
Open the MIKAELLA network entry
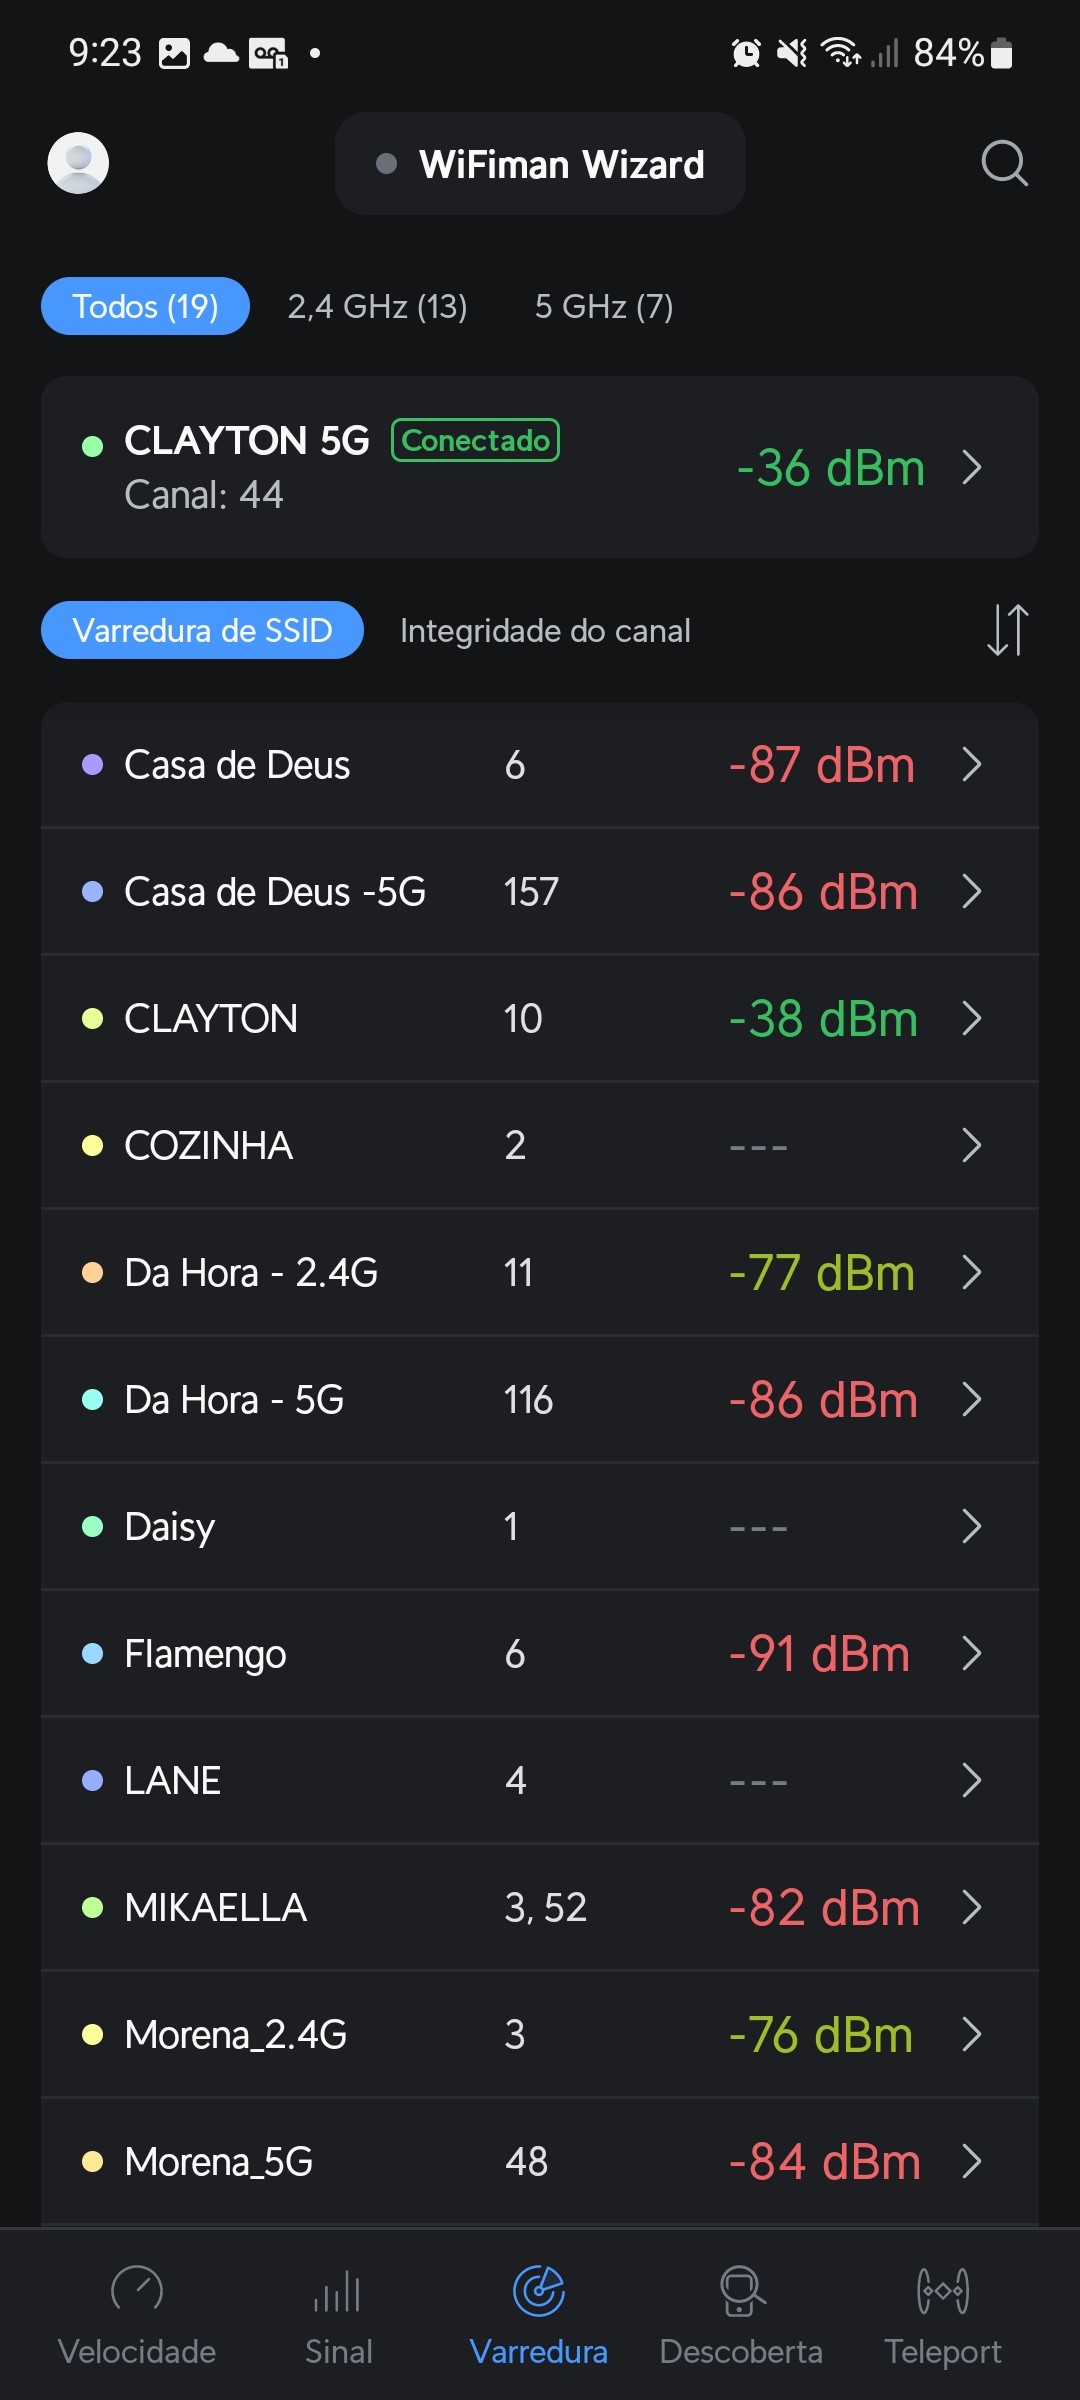click(x=216, y=1907)
